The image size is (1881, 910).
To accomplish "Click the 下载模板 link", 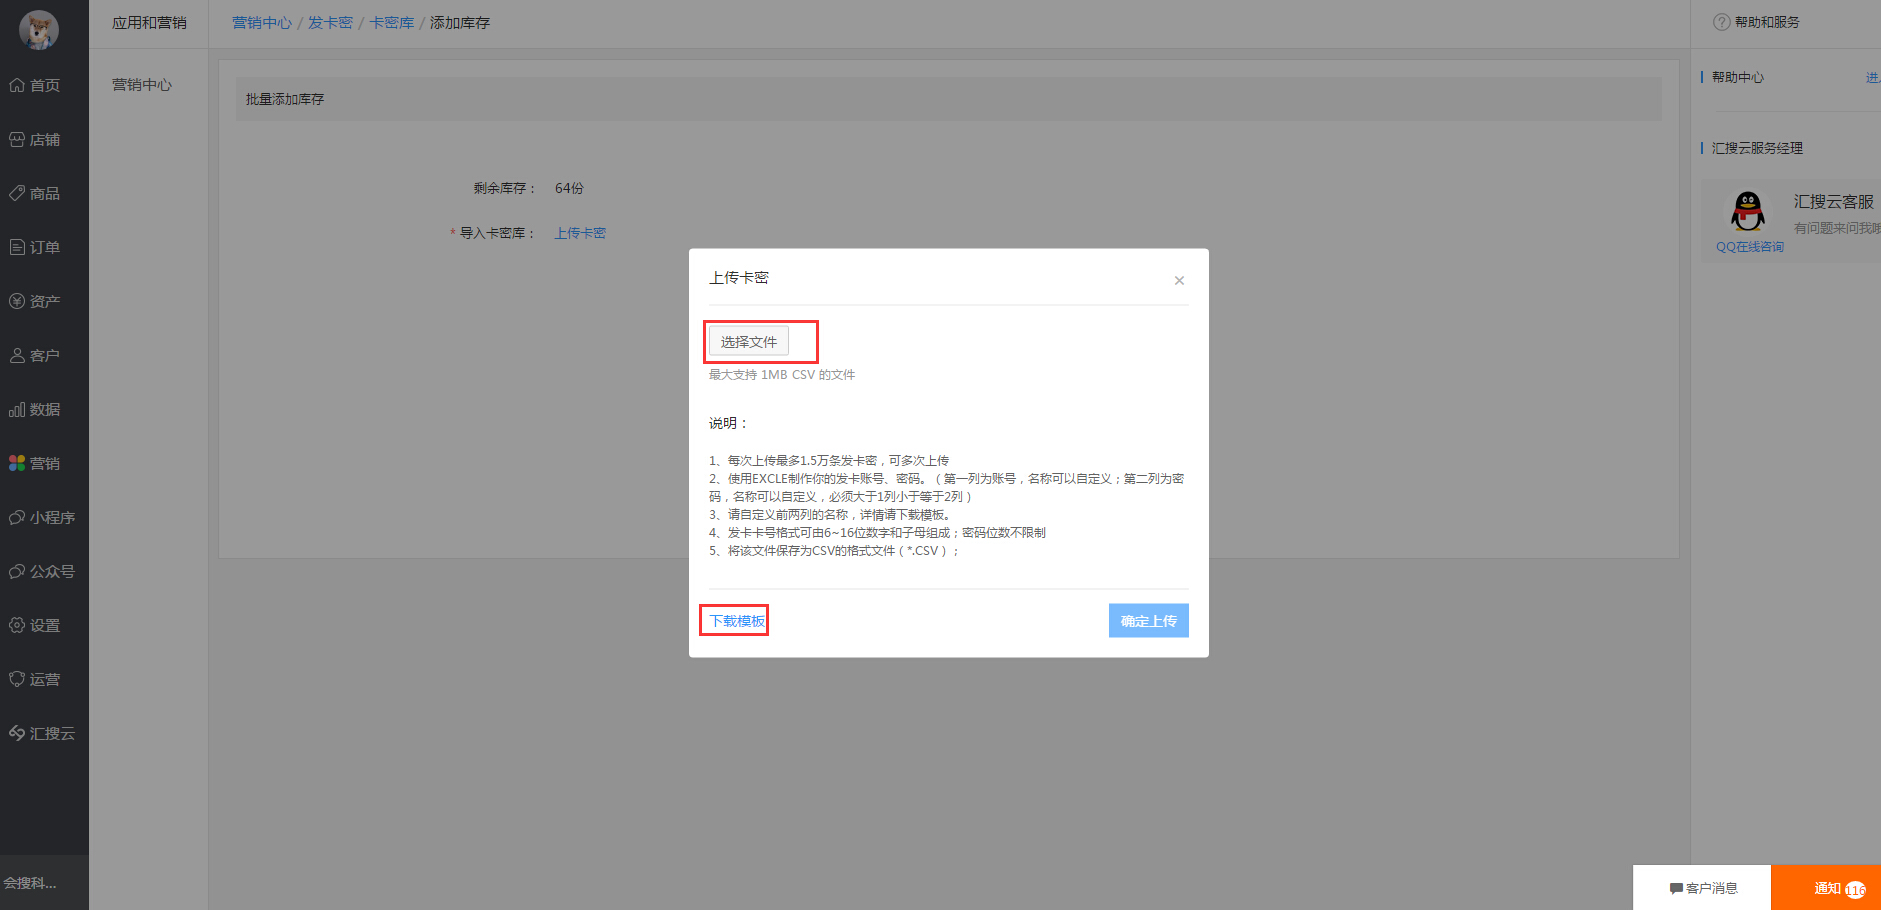I will click(737, 621).
